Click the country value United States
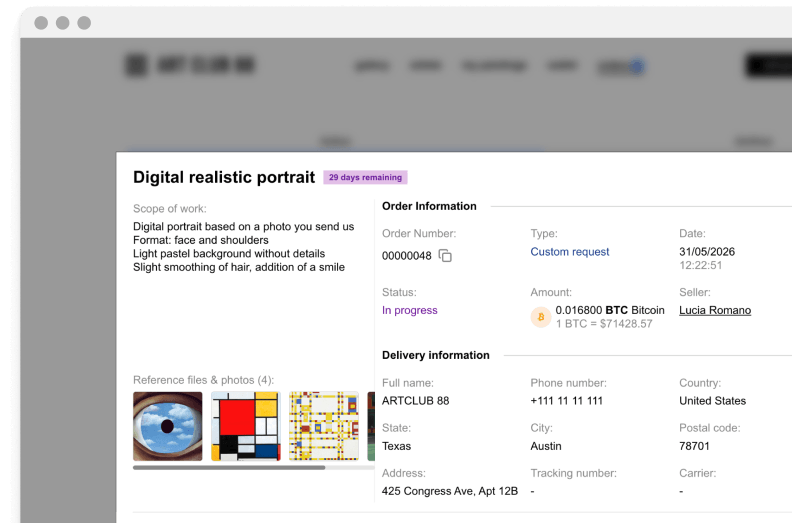 click(x=712, y=401)
